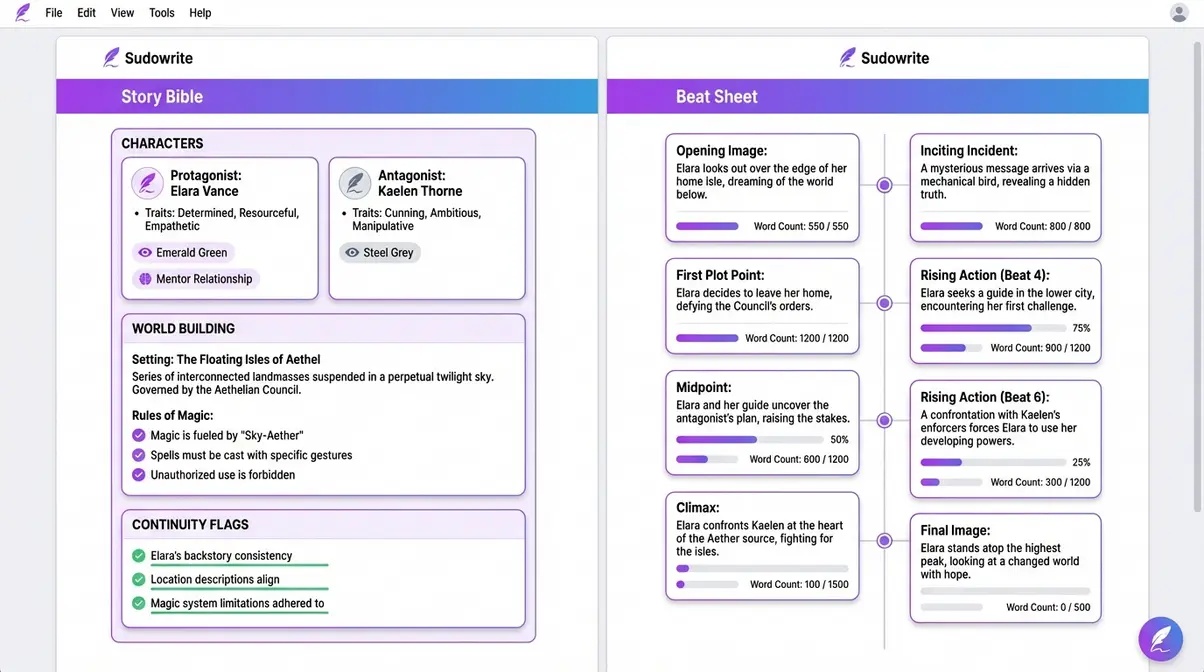Click the 75% progress bar in Rising Action Beat 4

pyautogui.click(x=995, y=327)
